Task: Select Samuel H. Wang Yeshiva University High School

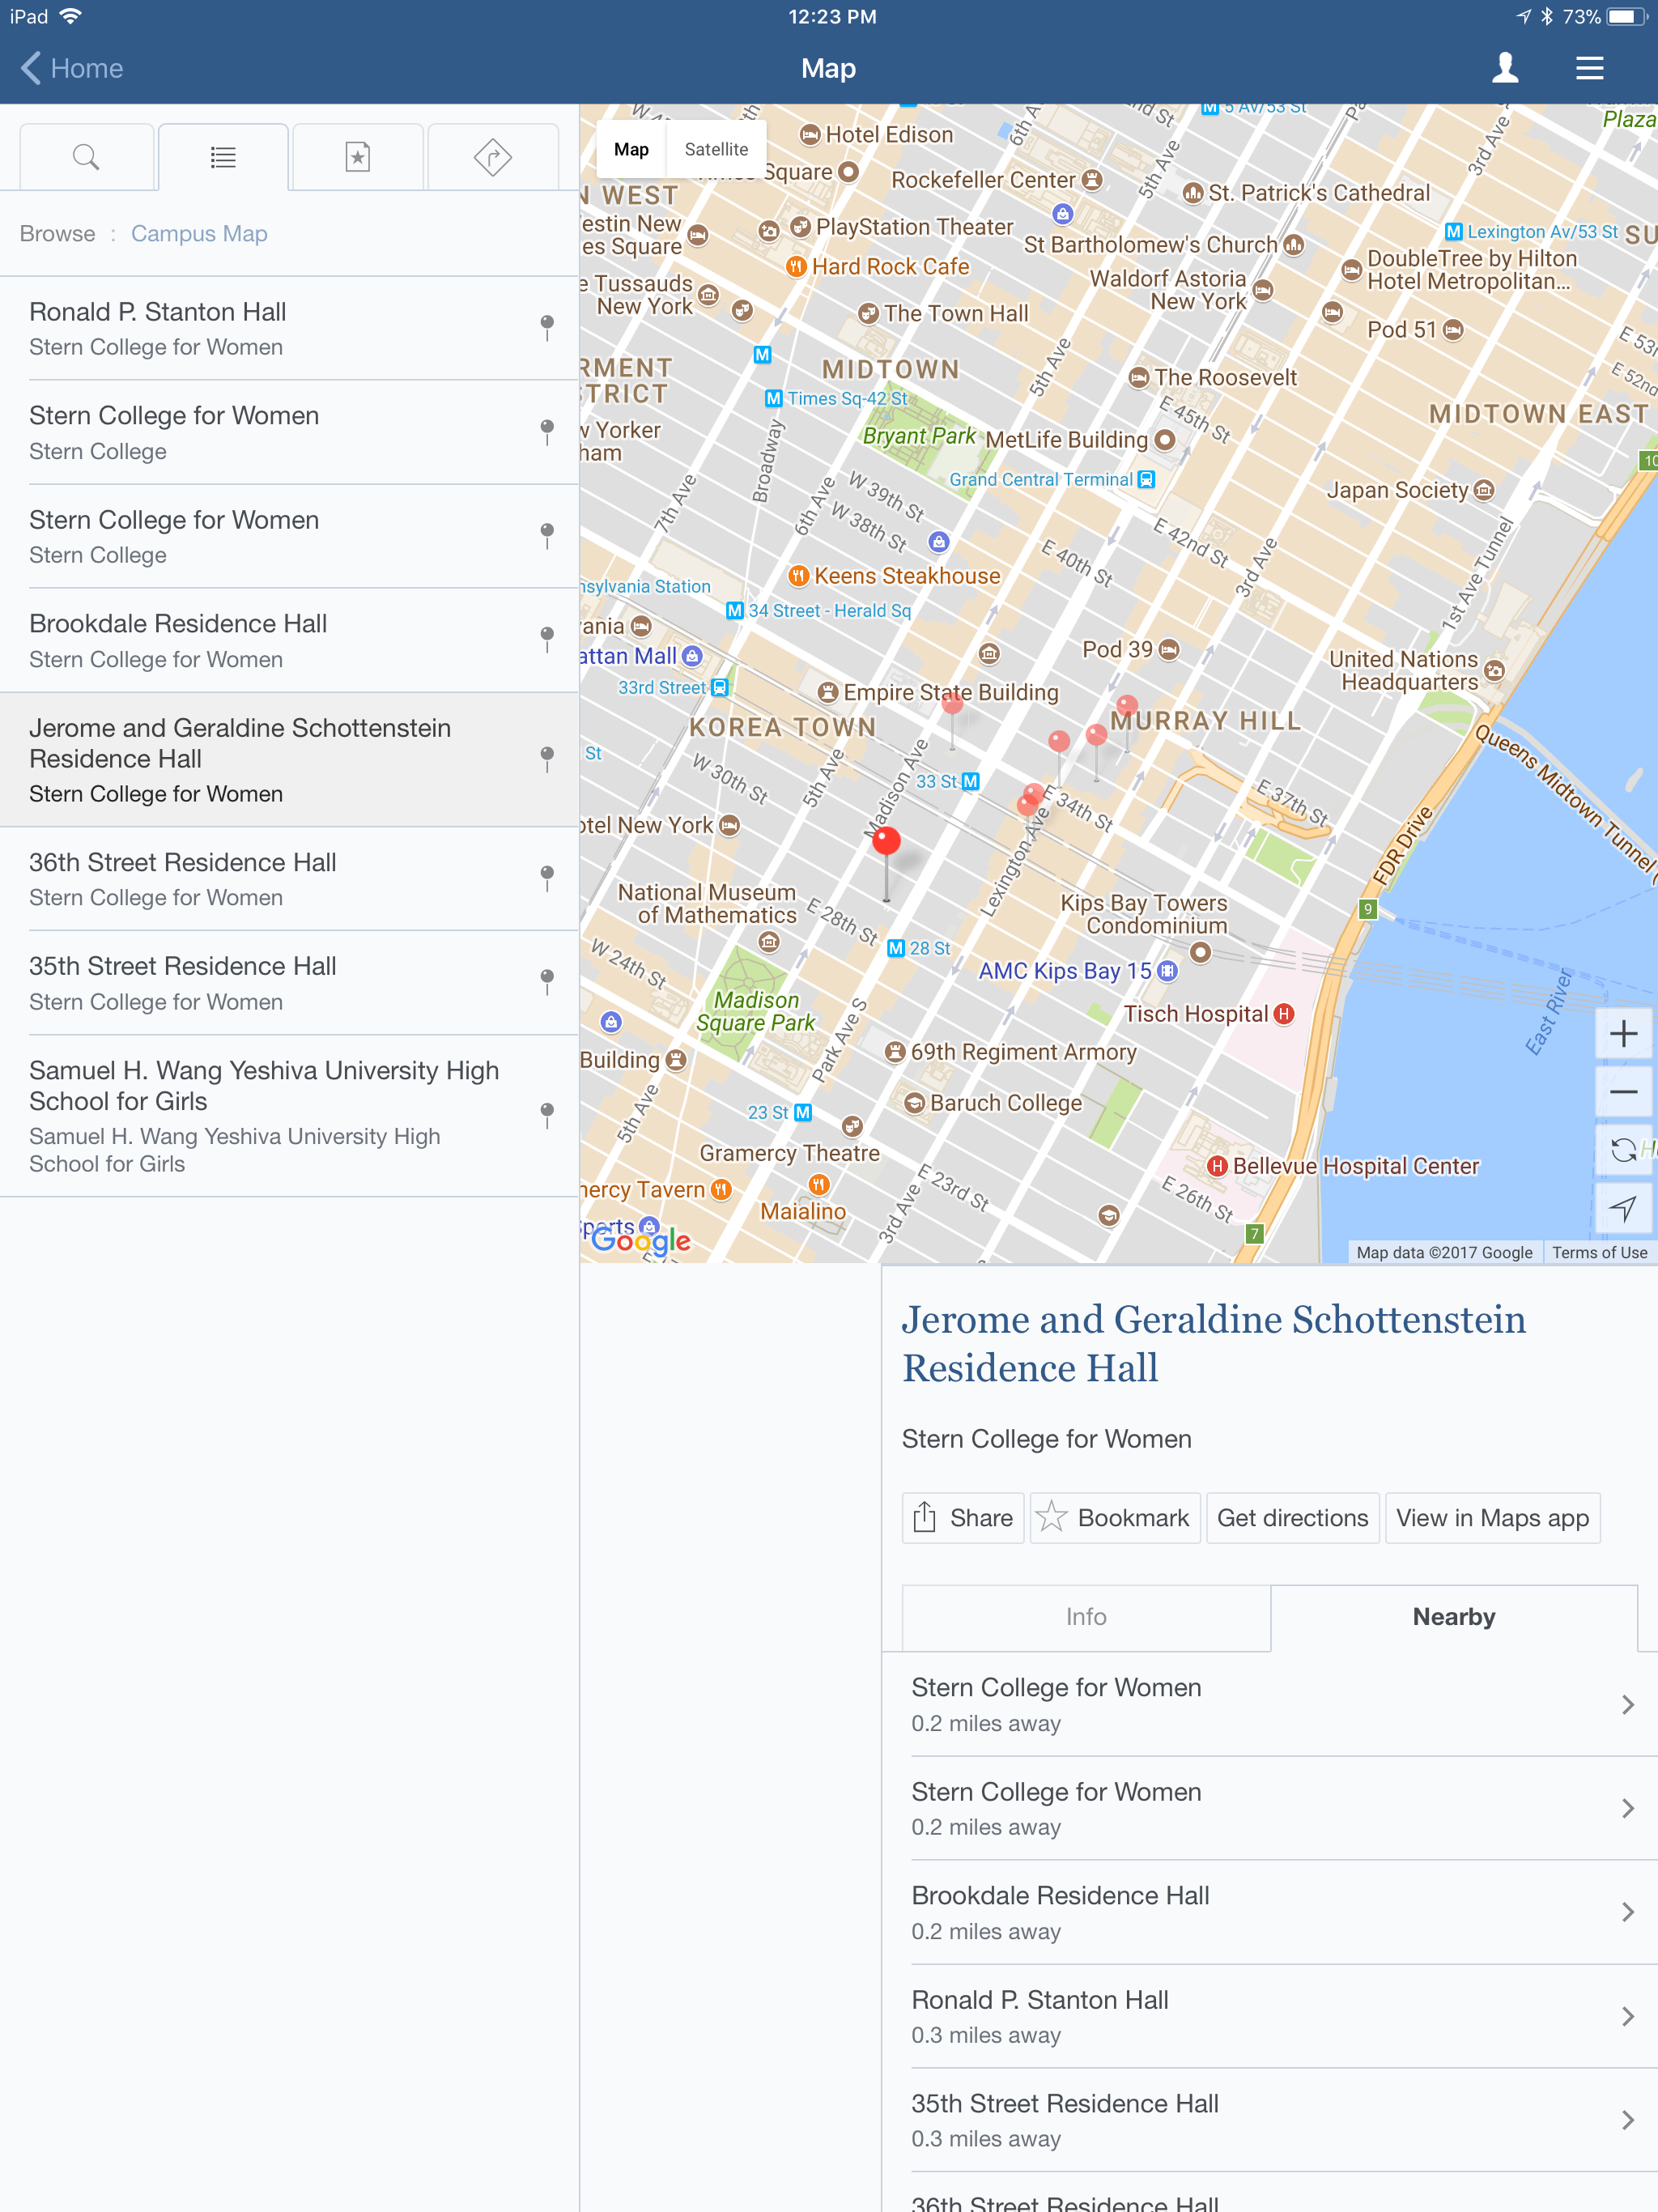Action: pyautogui.click(x=289, y=1116)
